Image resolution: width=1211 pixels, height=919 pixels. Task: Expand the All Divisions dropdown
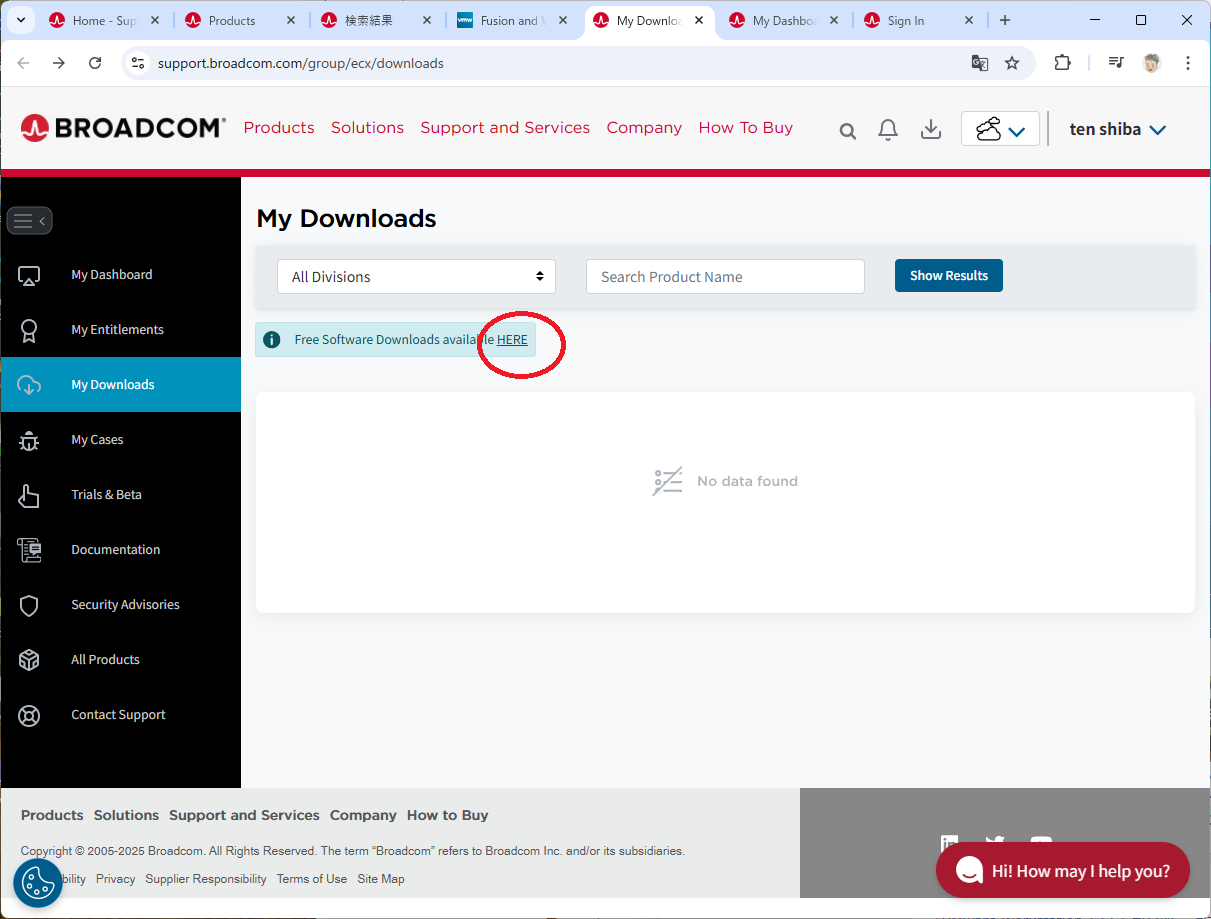coord(416,277)
